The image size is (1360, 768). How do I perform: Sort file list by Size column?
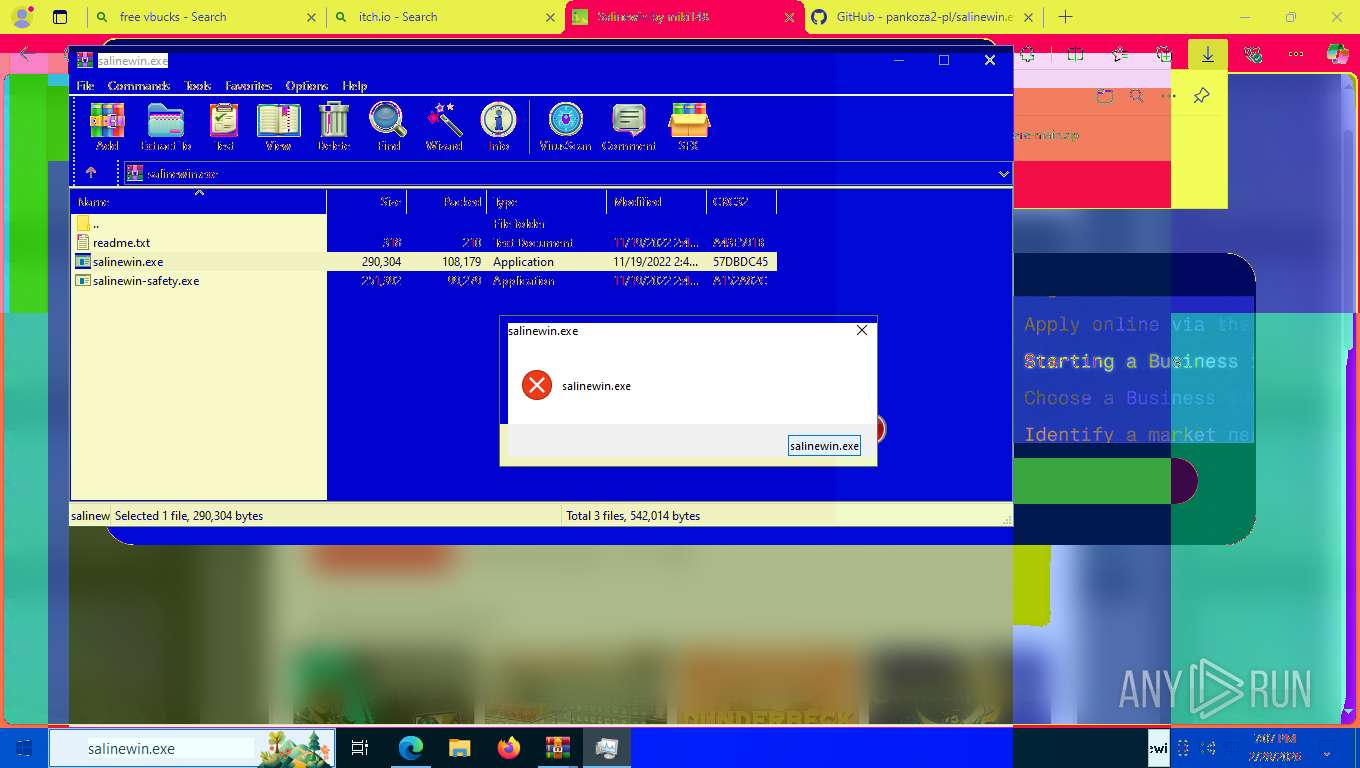coord(367,202)
